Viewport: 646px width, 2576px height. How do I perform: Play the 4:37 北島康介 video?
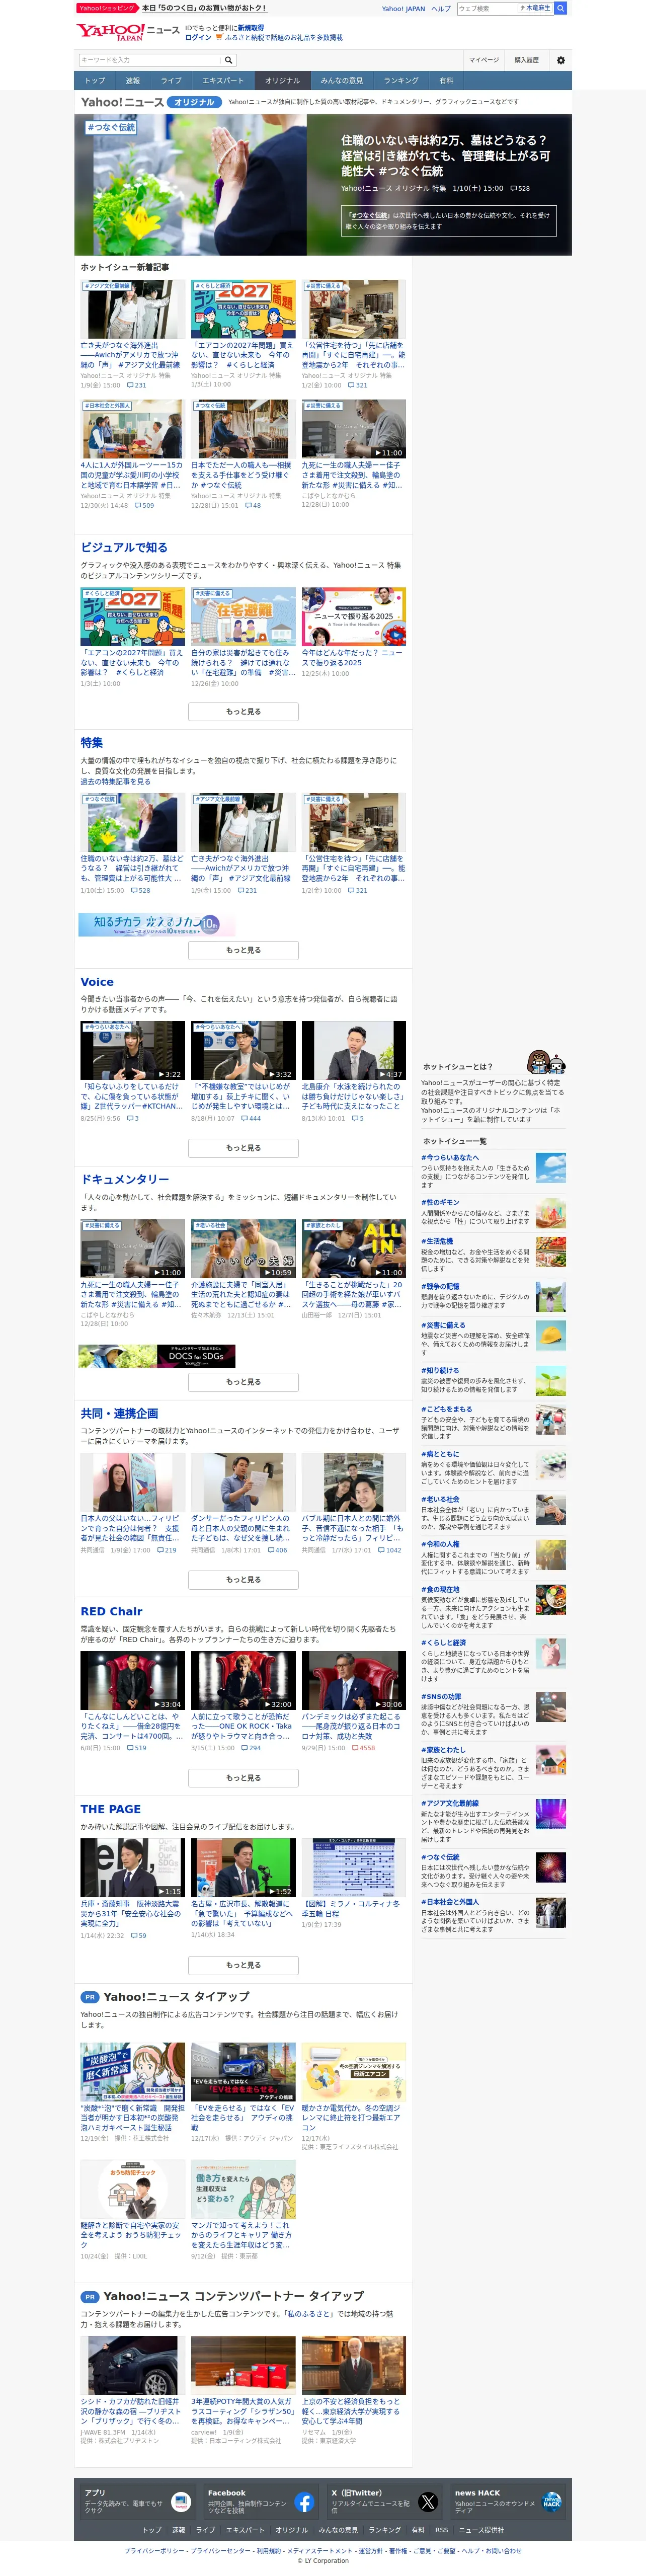[x=354, y=1050]
